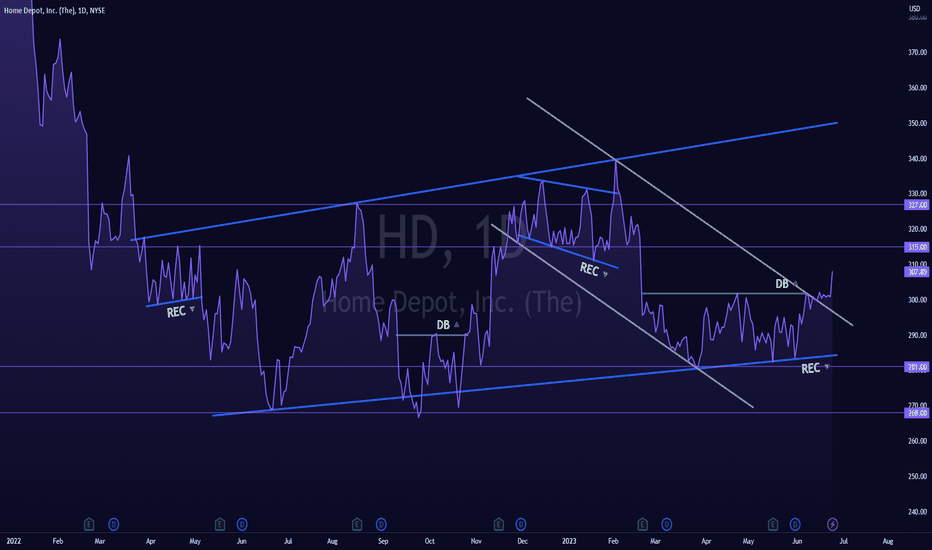The height and width of the screenshot is (550, 932).
Task: Select the gray DB neckline near October 2022
Action: click(x=432, y=335)
